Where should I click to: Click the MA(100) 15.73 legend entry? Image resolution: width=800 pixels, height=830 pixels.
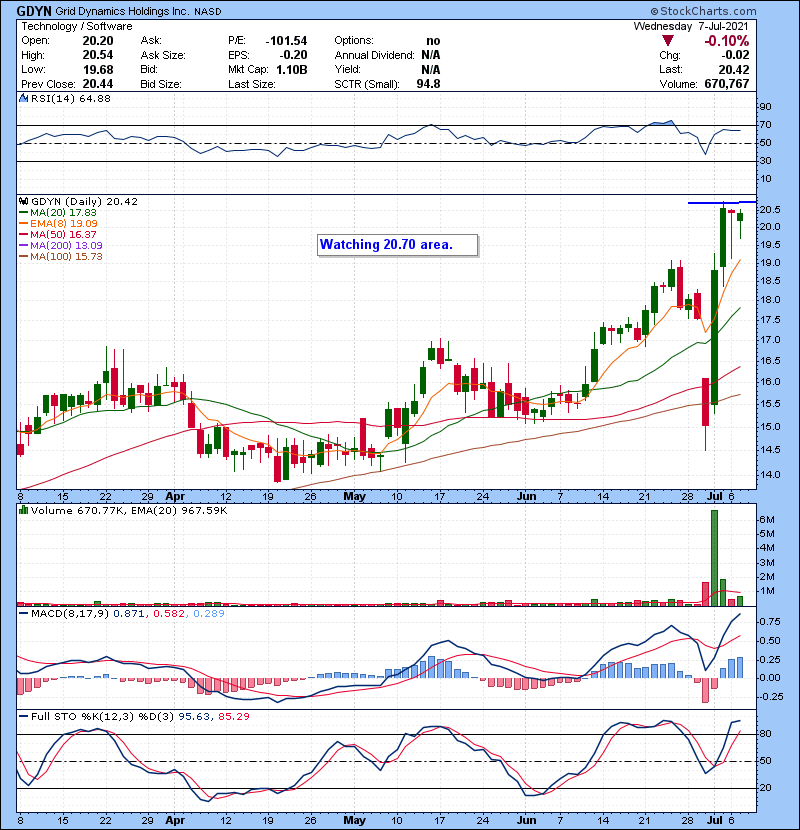60,257
